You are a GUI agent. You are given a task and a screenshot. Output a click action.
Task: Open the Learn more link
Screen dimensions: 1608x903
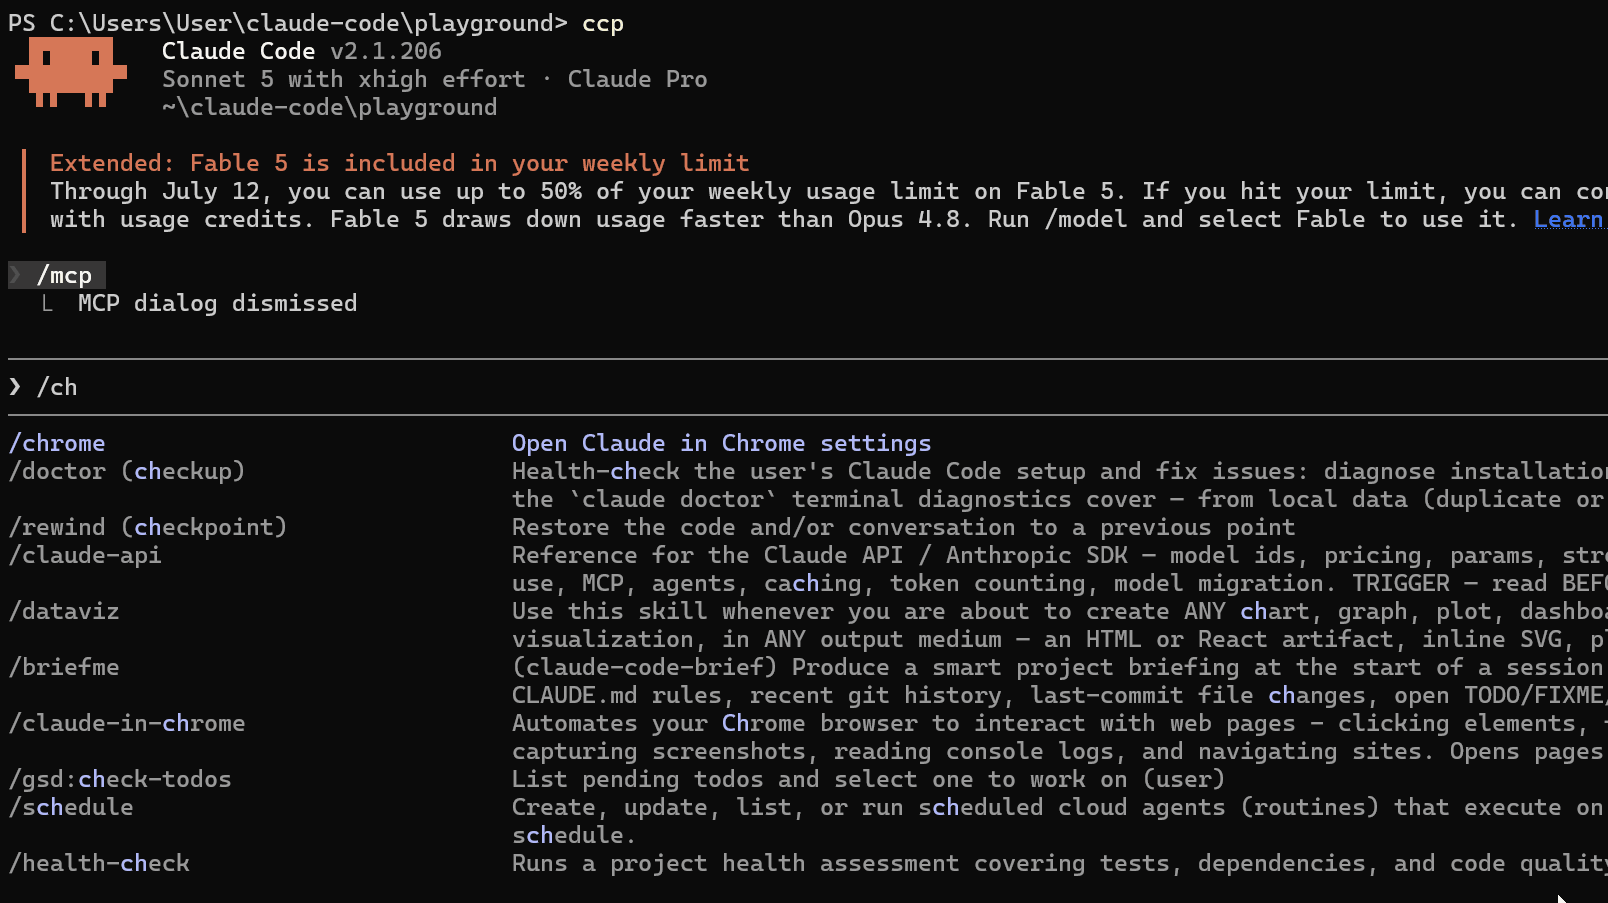pos(1570,220)
